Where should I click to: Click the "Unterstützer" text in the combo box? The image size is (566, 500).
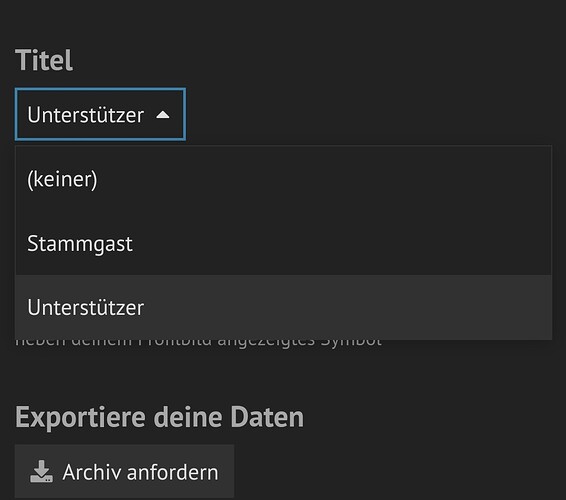[86, 115]
